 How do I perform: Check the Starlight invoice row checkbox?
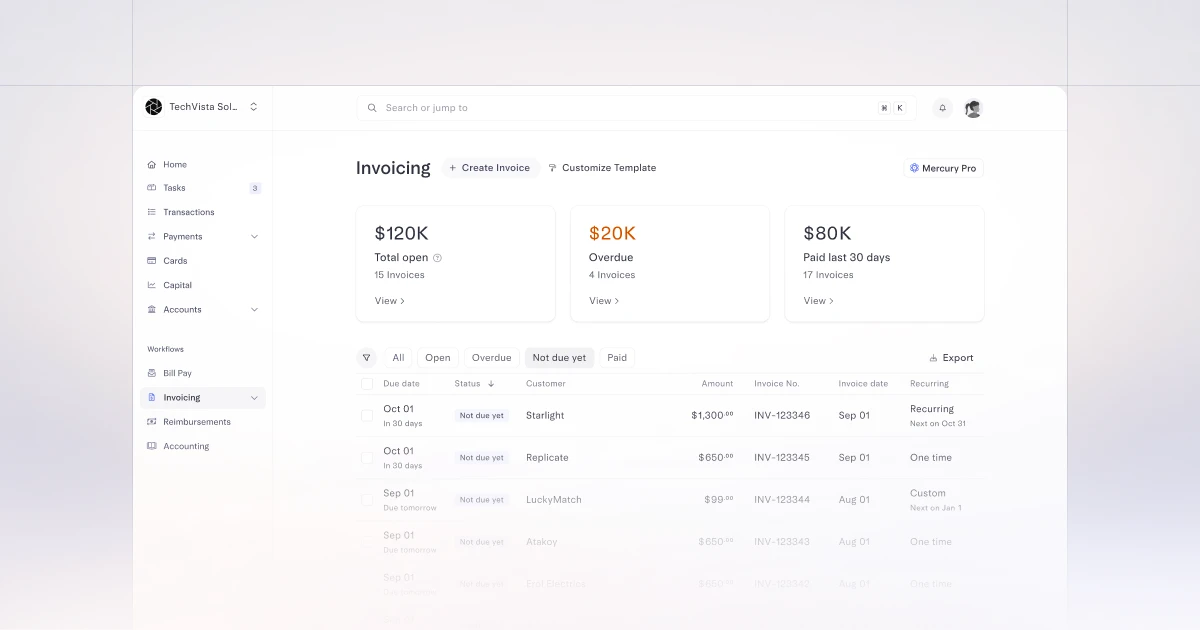[x=367, y=415]
